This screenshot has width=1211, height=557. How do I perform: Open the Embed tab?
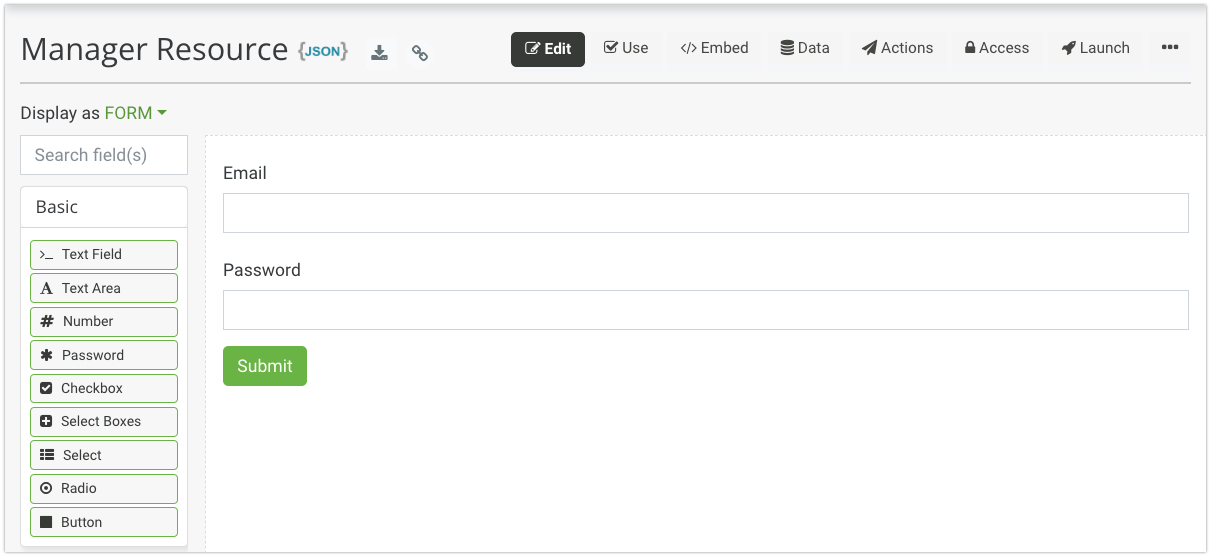(714, 48)
